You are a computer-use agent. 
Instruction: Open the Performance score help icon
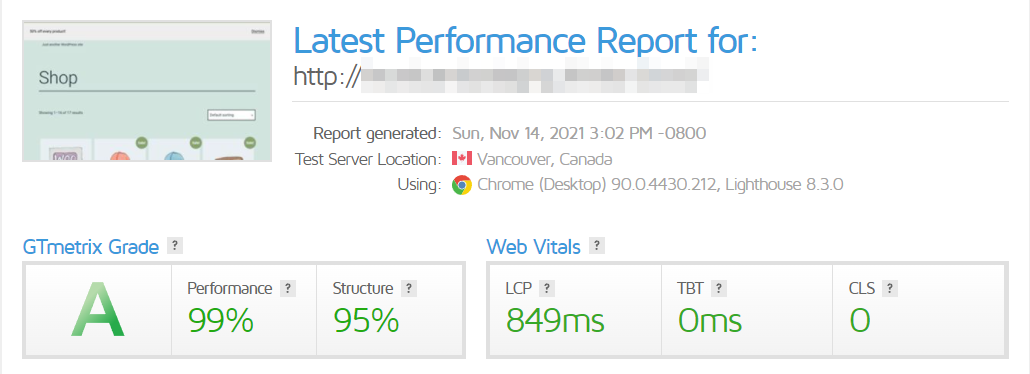(287, 288)
